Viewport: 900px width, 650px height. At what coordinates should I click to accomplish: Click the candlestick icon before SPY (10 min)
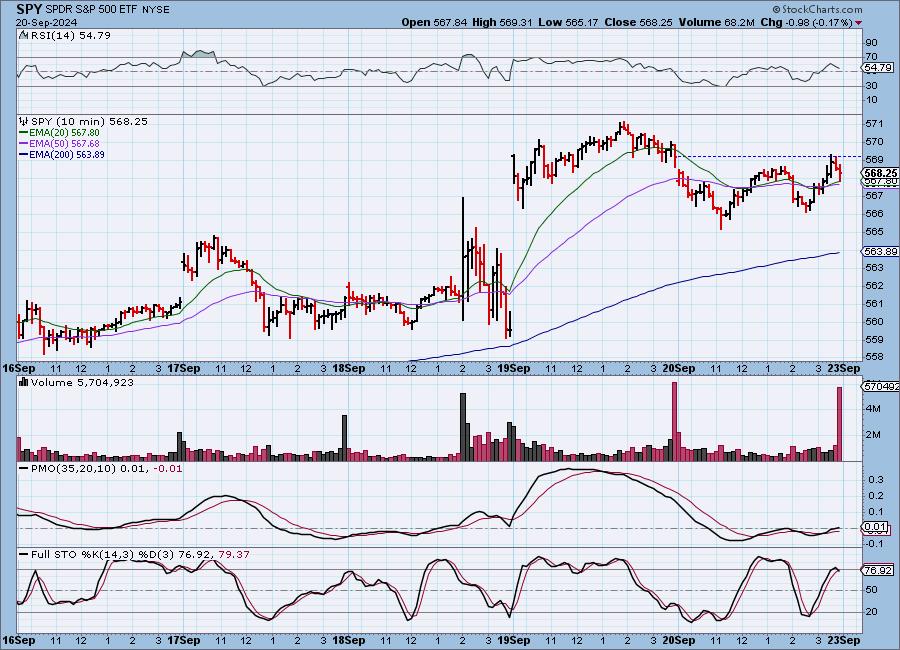pyautogui.click(x=24, y=121)
